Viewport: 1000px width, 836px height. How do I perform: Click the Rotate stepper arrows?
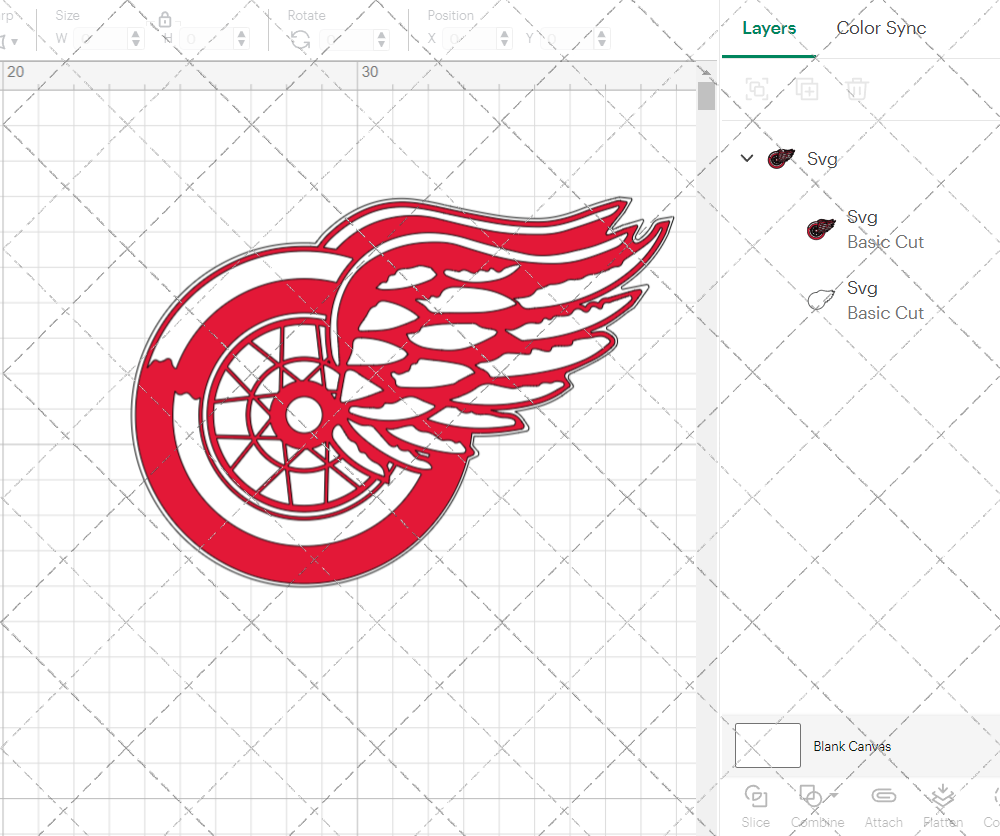click(x=381, y=39)
